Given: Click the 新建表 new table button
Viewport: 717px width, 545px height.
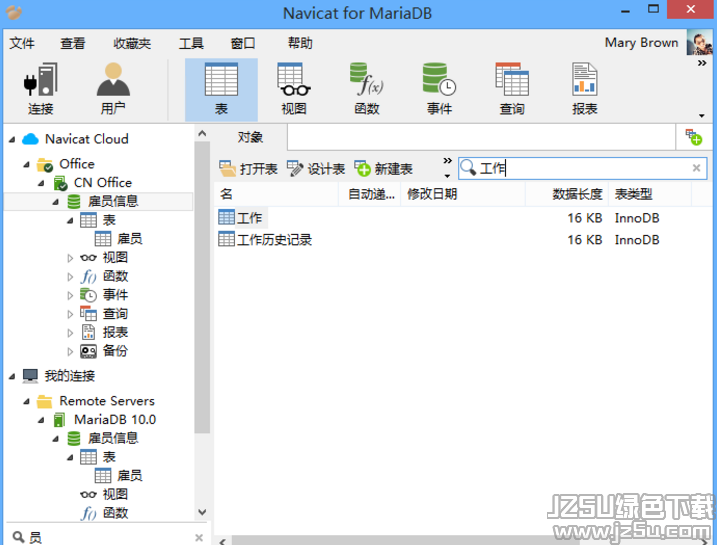Looking at the screenshot, I should pyautogui.click(x=384, y=169).
